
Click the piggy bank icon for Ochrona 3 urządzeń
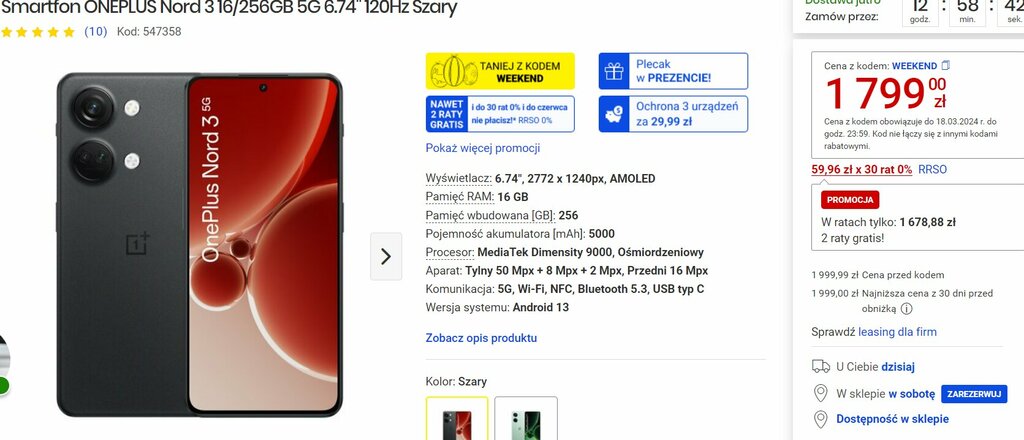coord(614,114)
